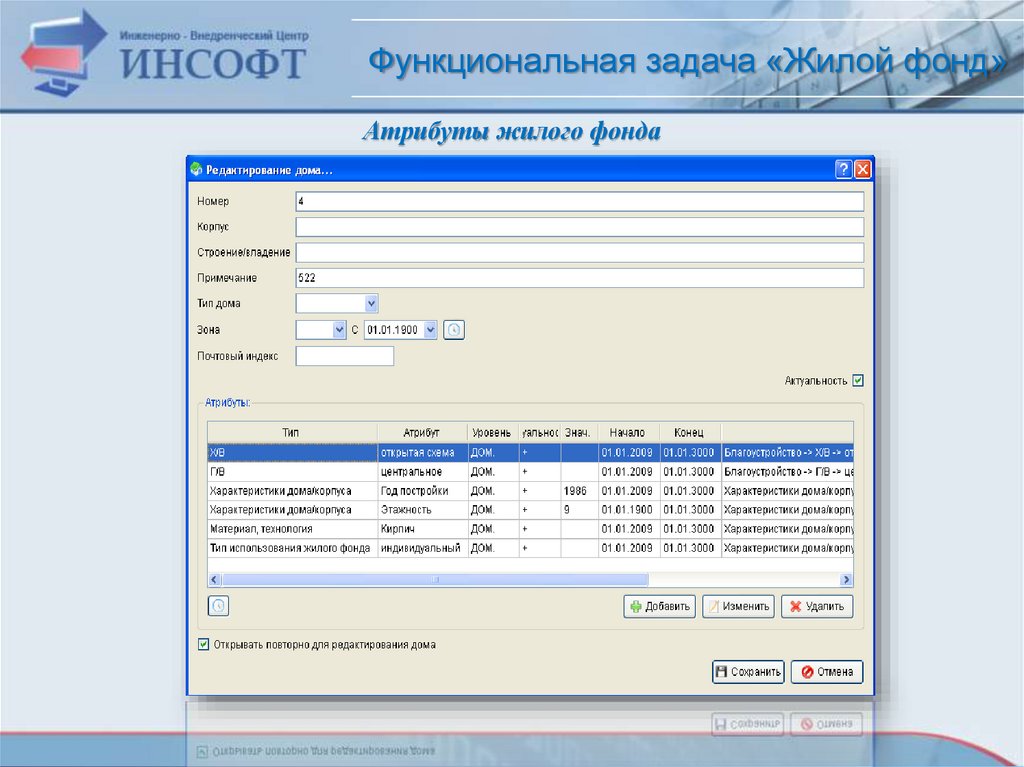Click the Тип column header

(x=292, y=432)
